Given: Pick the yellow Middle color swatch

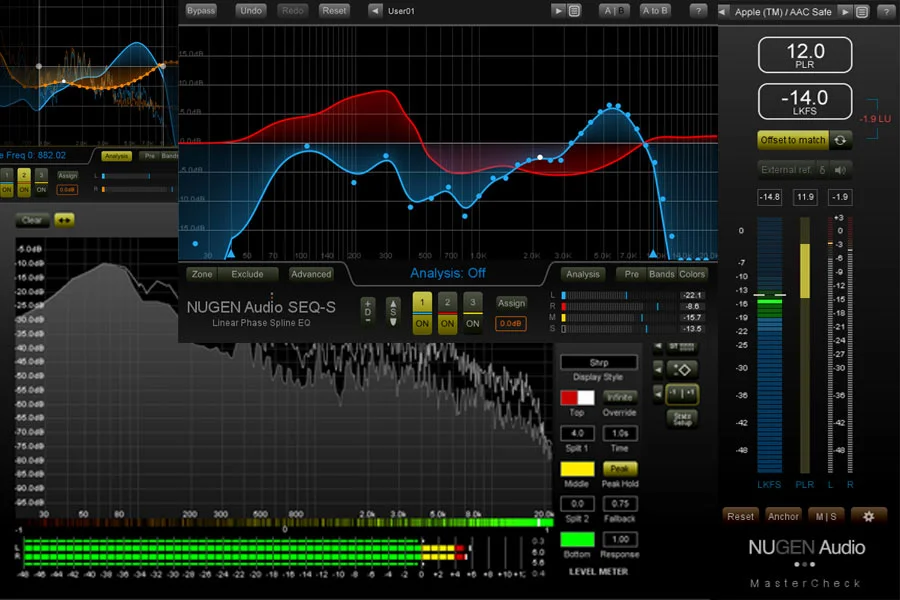Looking at the screenshot, I should coord(577,469).
